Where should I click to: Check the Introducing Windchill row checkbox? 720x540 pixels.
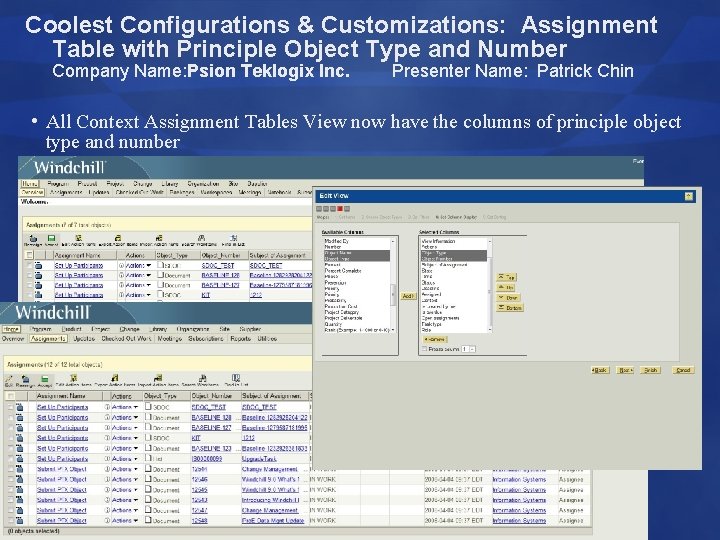(11, 500)
